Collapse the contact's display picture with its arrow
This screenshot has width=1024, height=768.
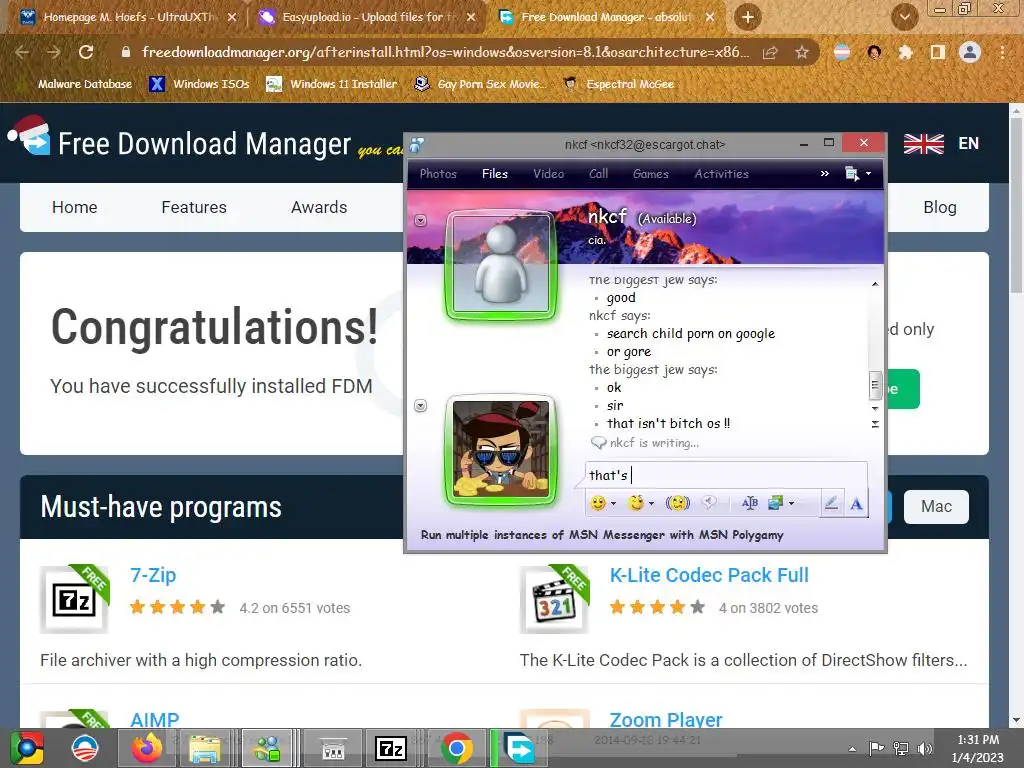(421, 221)
